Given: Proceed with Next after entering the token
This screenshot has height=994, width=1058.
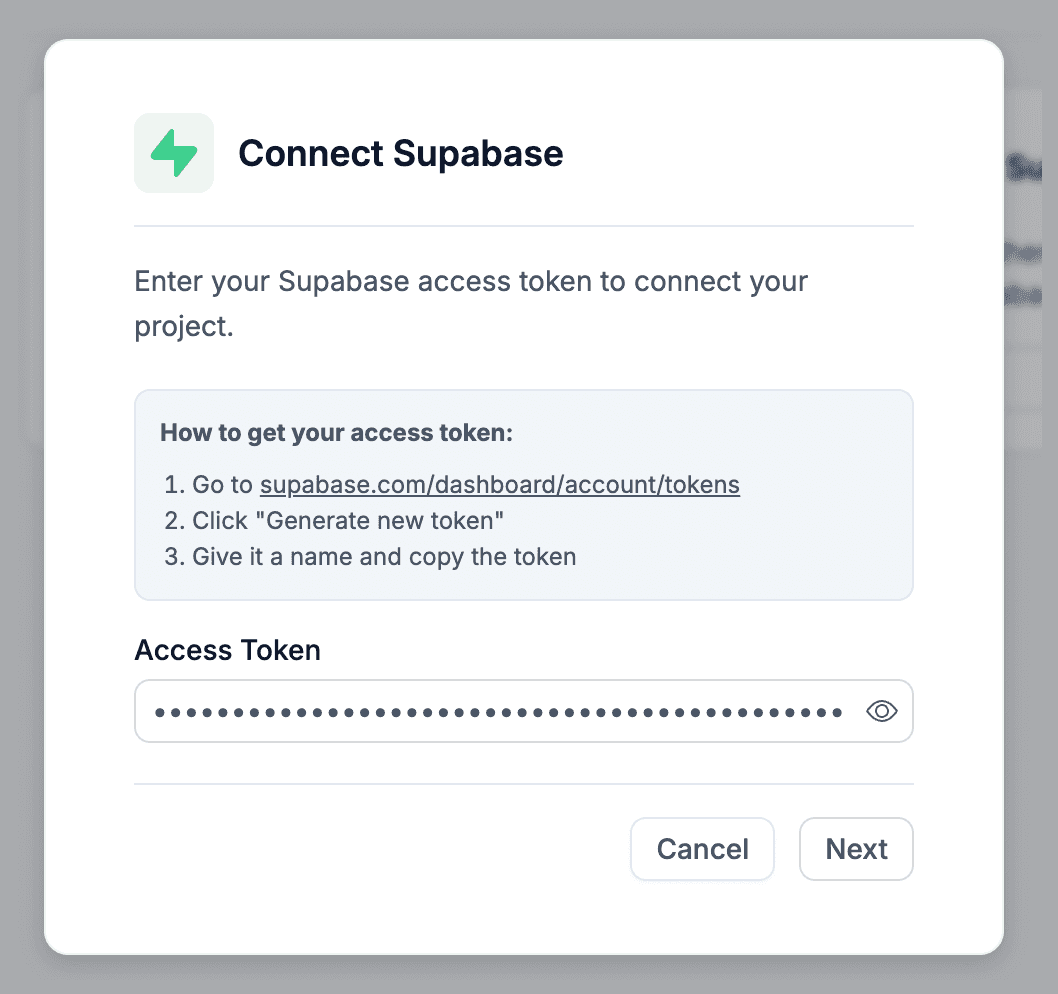Looking at the screenshot, I should pos(856,848).
